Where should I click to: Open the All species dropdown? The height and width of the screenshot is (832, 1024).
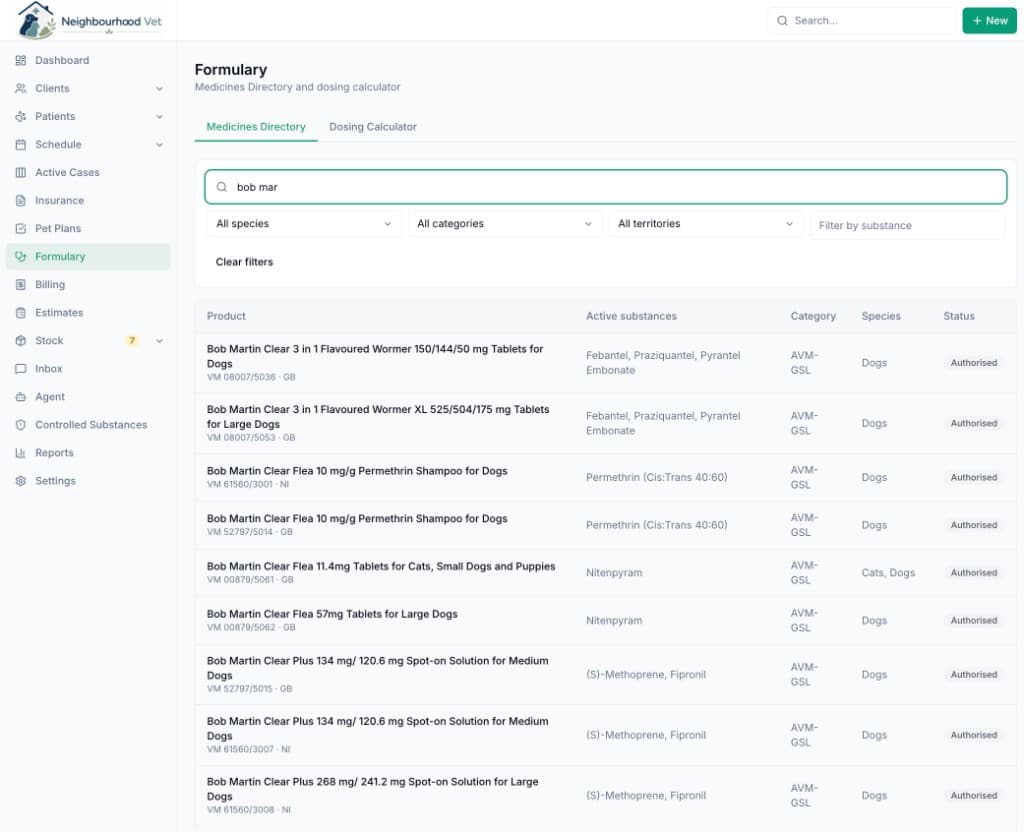click(x=304, y=224)
